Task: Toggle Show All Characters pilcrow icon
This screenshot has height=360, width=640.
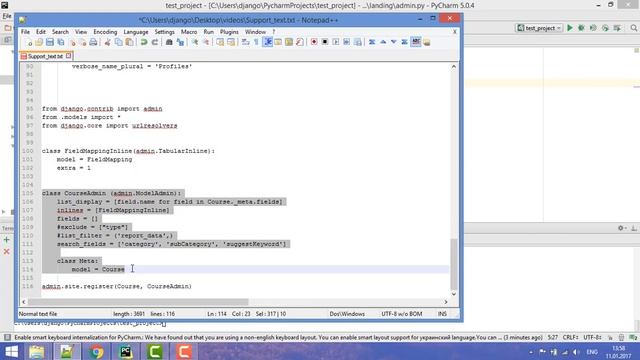Action: tap(256, 42)
